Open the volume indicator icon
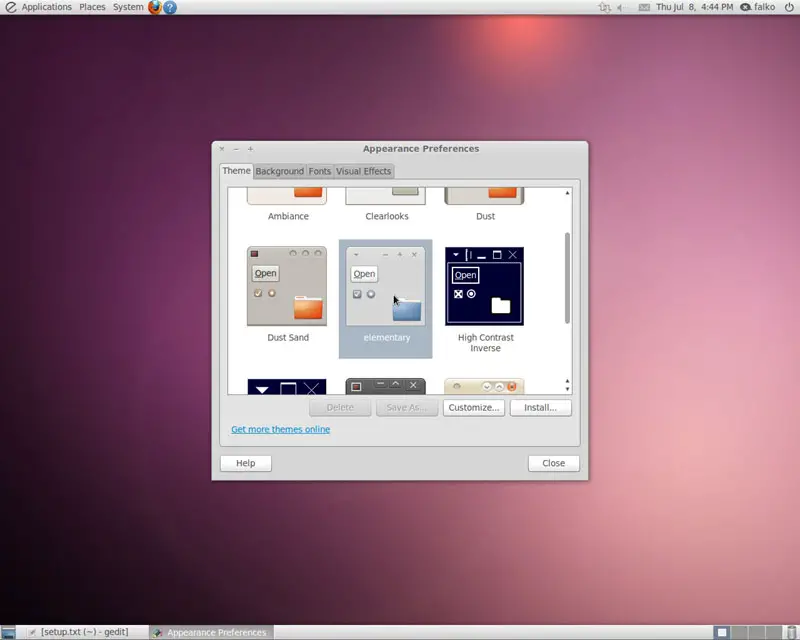This screenshot has height=640, width=800. [620, 7]
